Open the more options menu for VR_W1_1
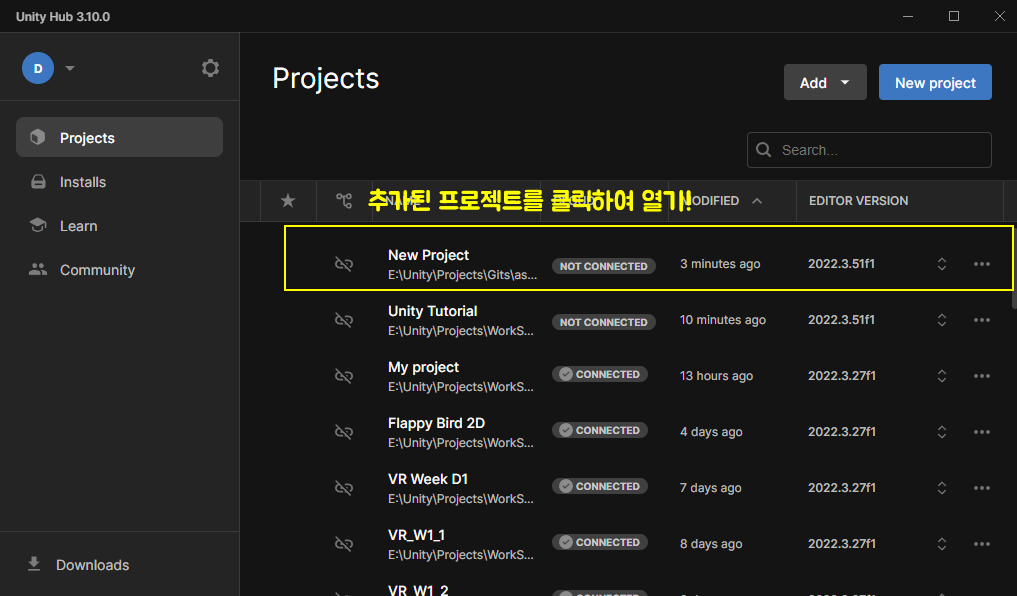 pyautogui.click(x=982, y=544)
